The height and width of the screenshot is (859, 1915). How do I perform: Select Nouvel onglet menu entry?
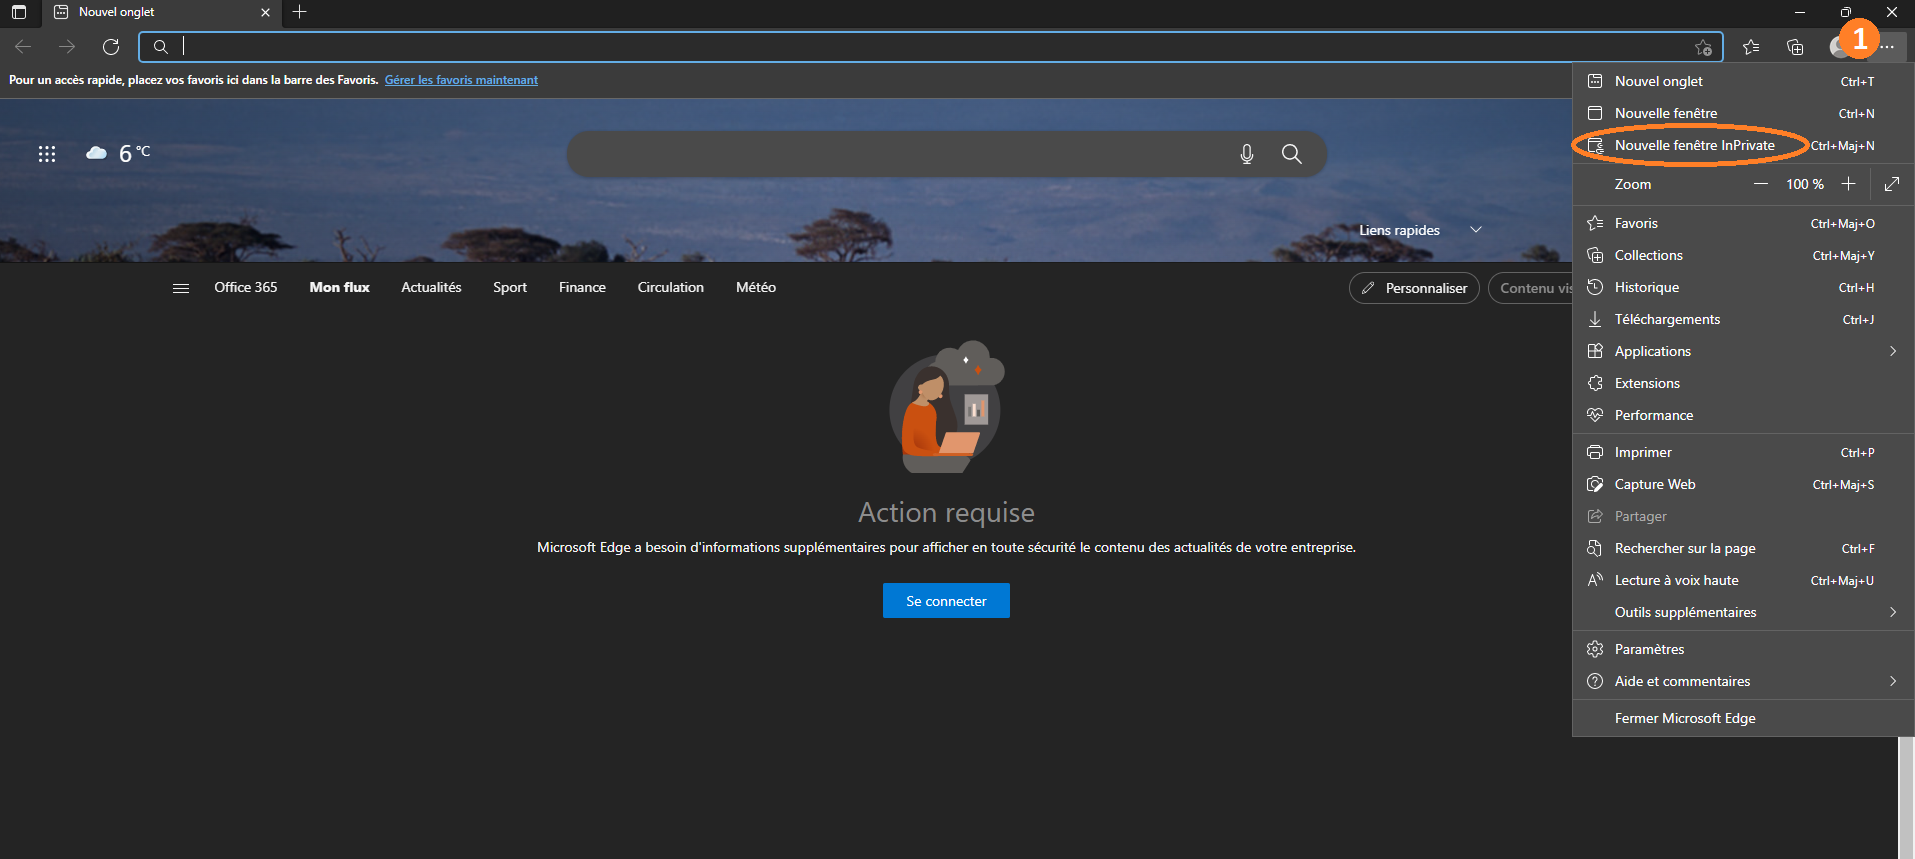click(1743, 81)
